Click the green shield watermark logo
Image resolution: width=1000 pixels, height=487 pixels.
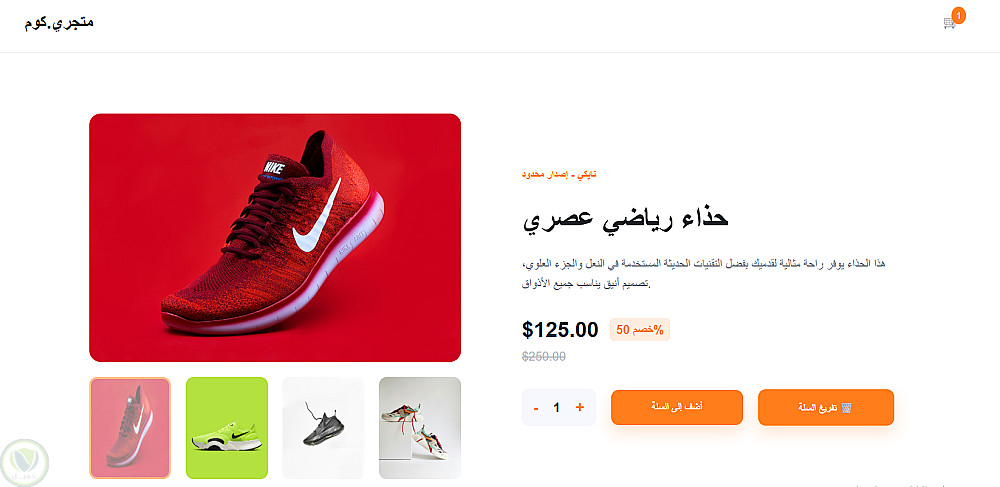[x=25, y=463]
